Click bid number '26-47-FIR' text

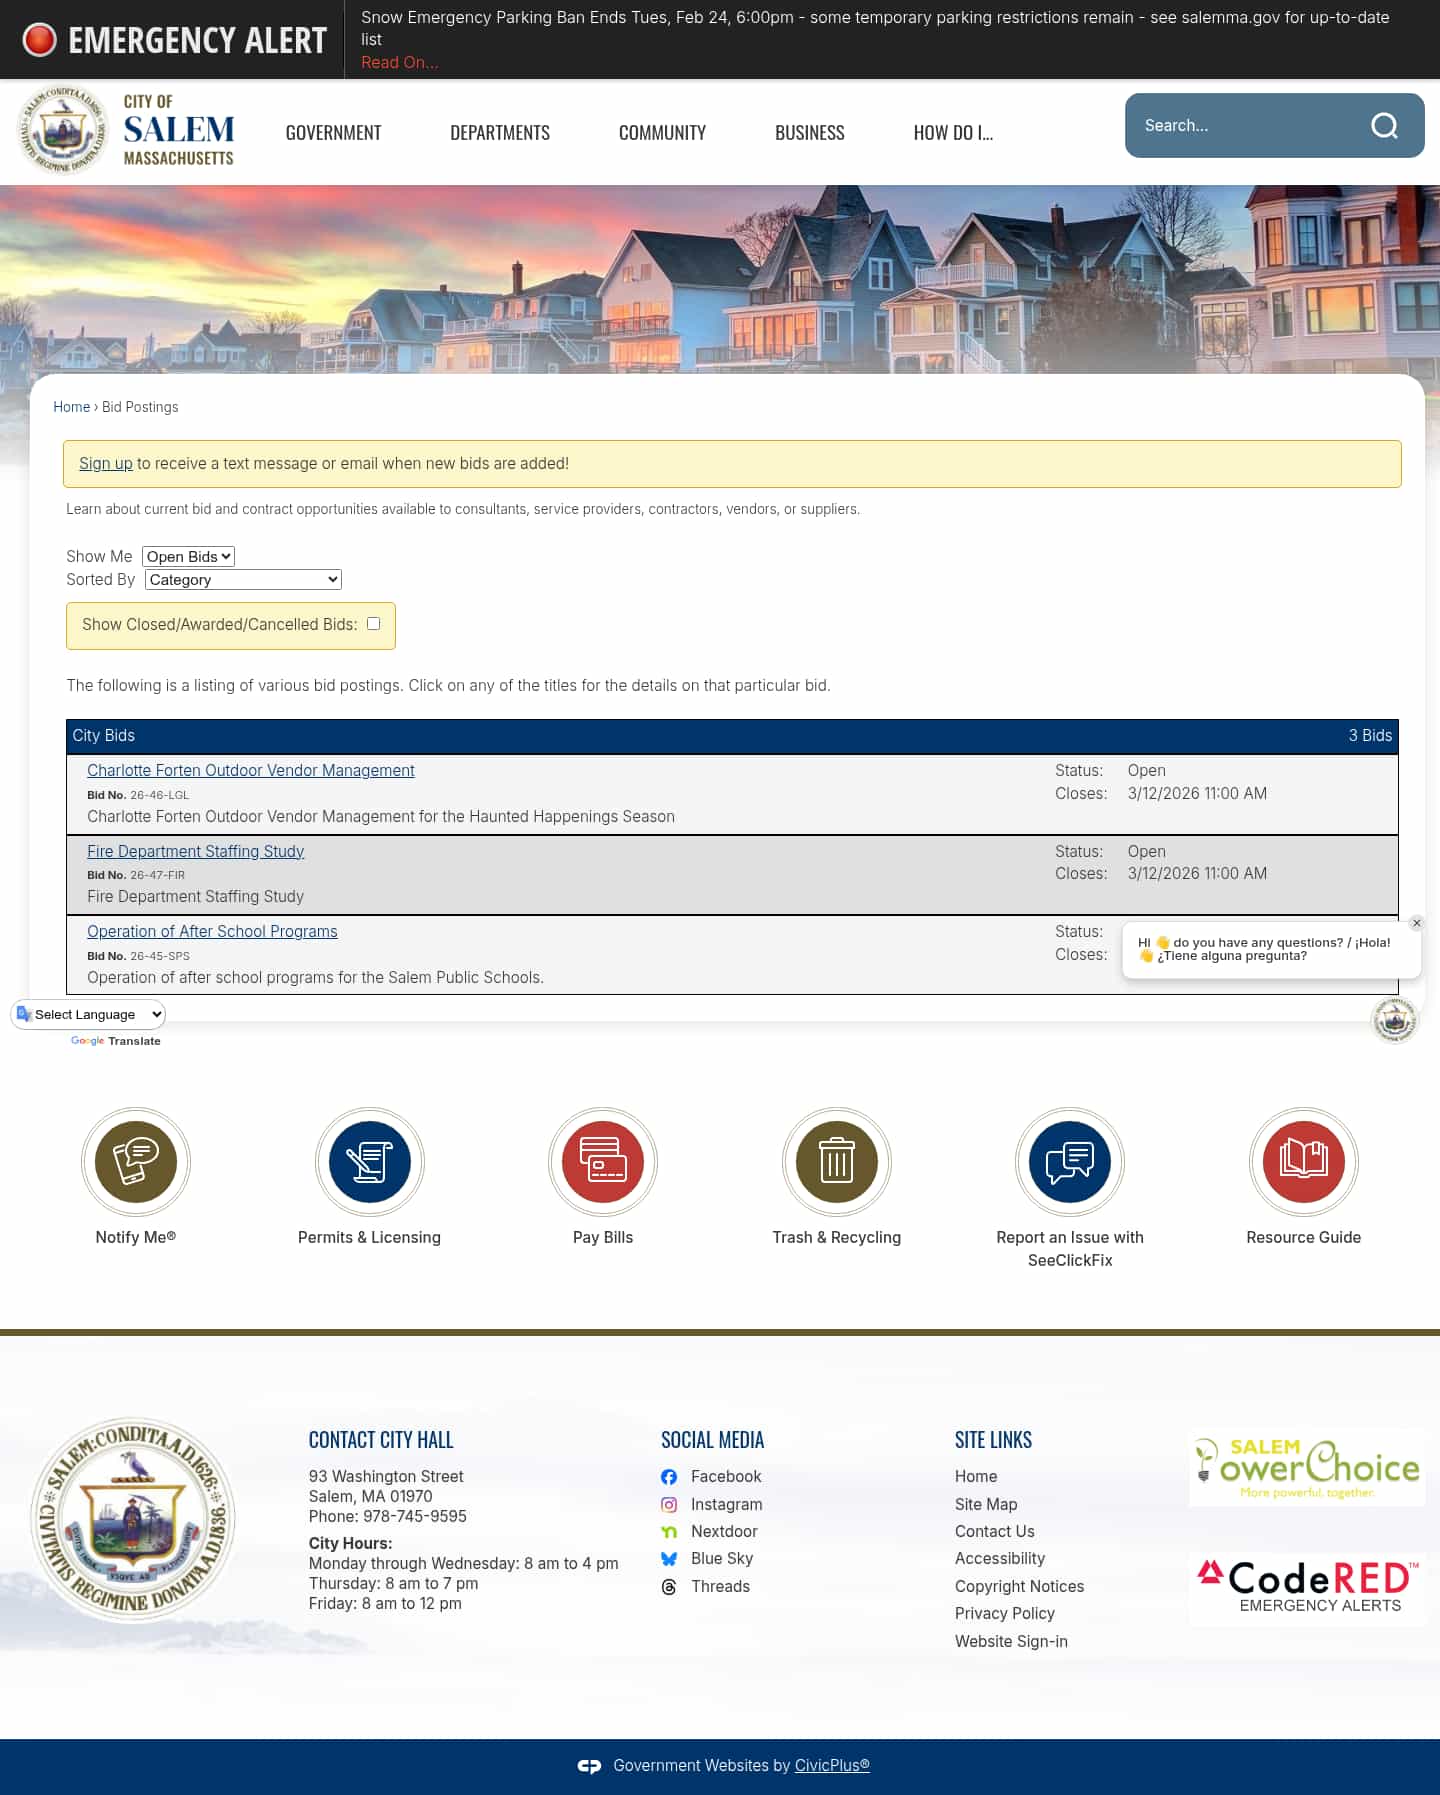pos(157,875)
